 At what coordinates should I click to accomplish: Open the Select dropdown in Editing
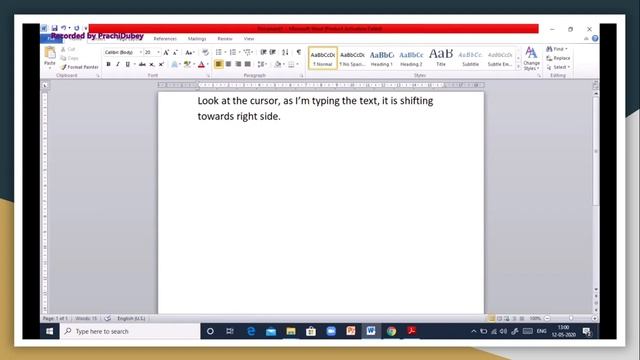click(x=558, y=67)
